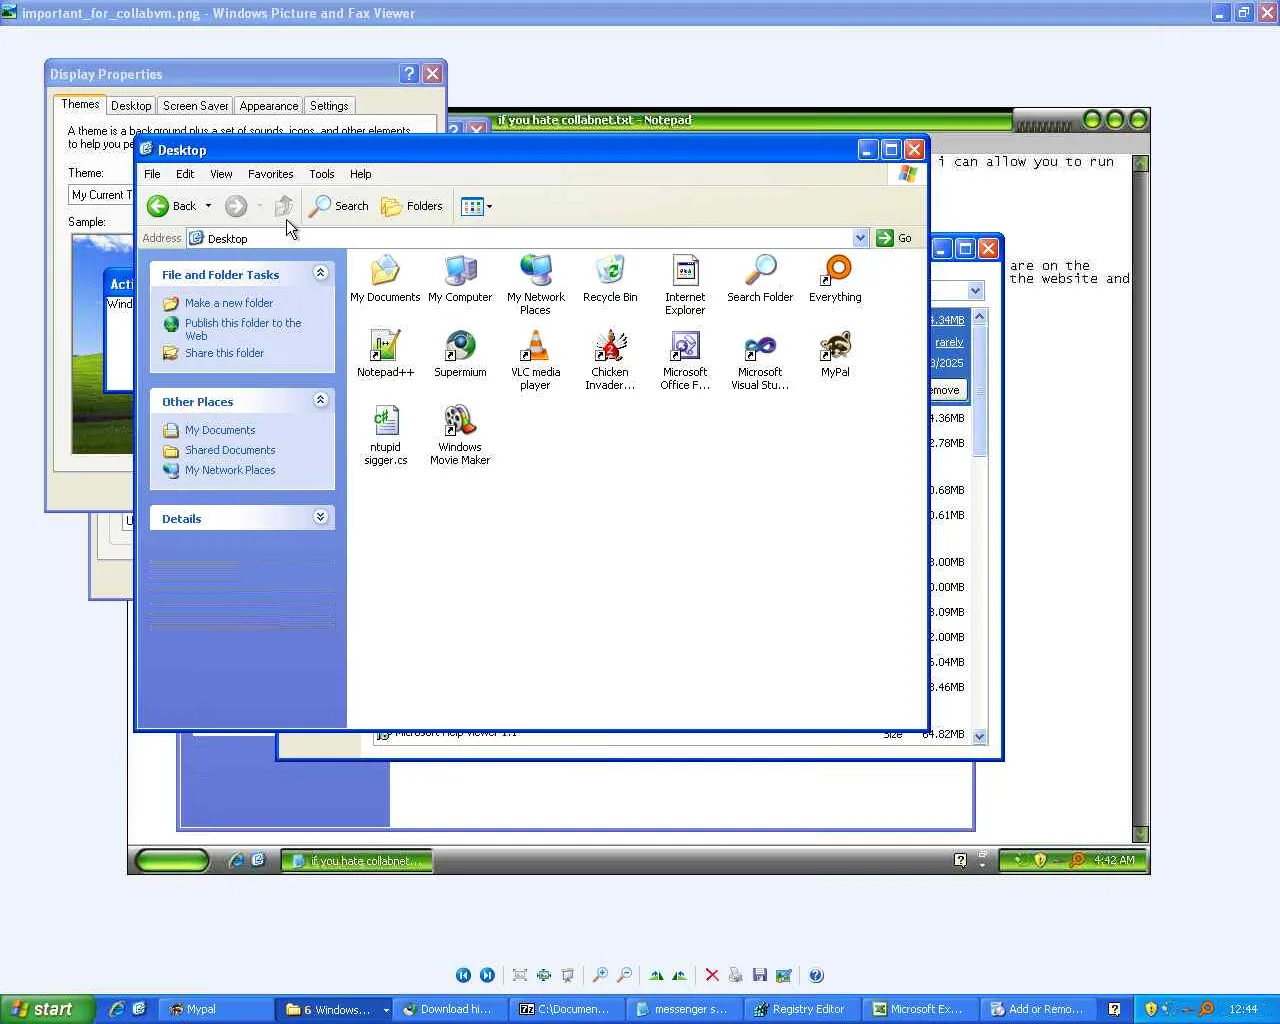Viewport: 1280px width, 1024px height.
Task: Click the Windows start button
Action: coord(47,1009)
